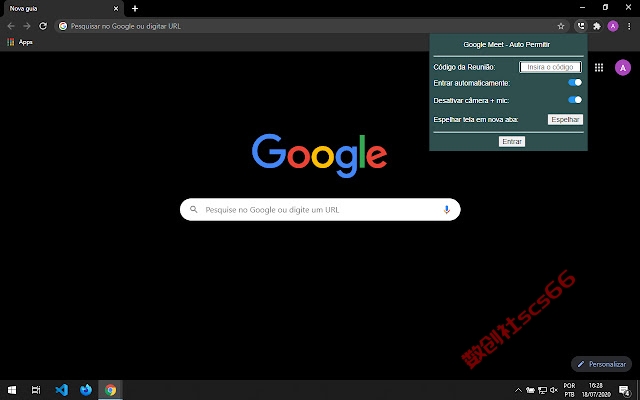Open Google account avatar on page
Image resolution: width=640 pixels, height=400 pixels.
[623, 68]
